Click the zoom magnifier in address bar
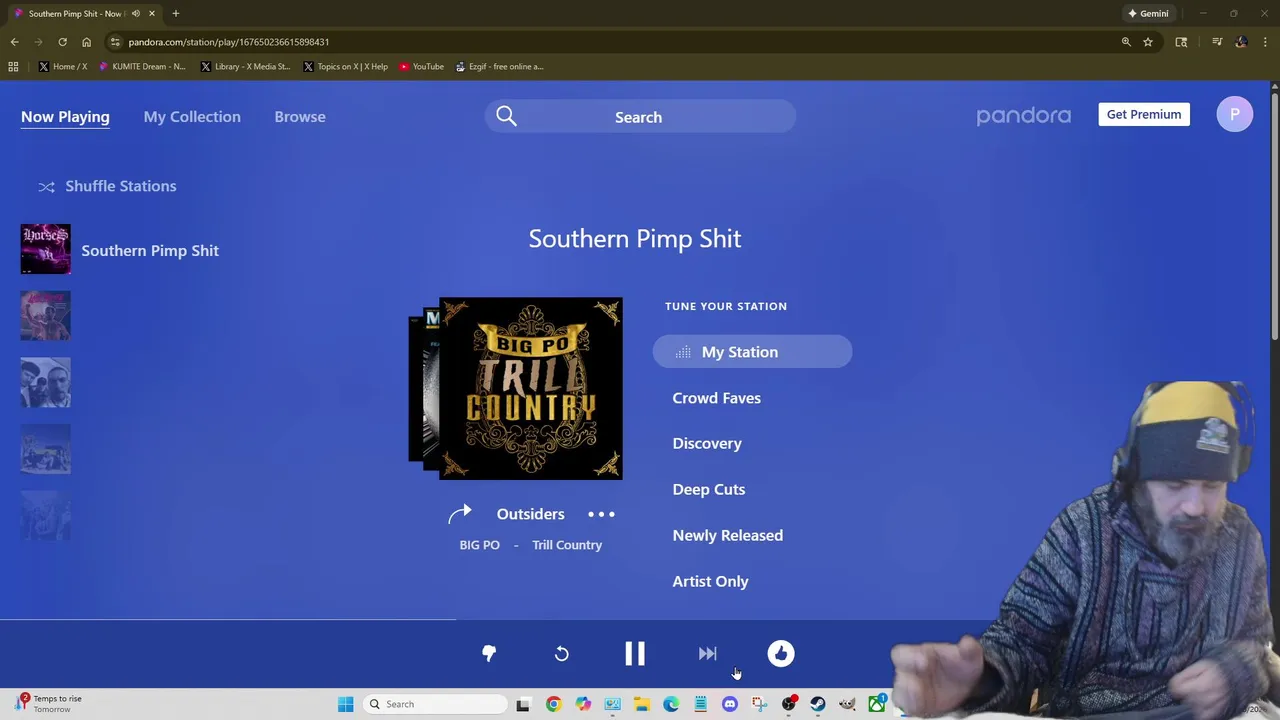 pyautogui.click(x=1126, y=42)
